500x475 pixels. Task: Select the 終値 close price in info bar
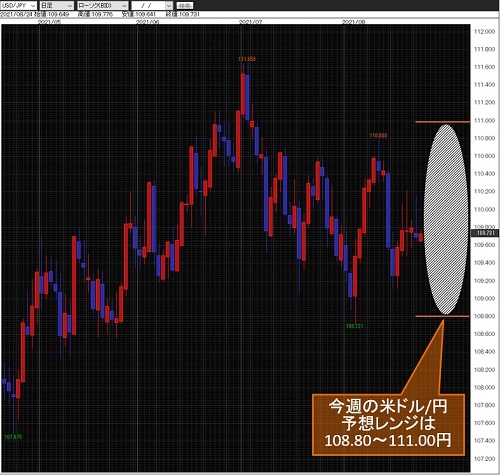click(182, 14)
